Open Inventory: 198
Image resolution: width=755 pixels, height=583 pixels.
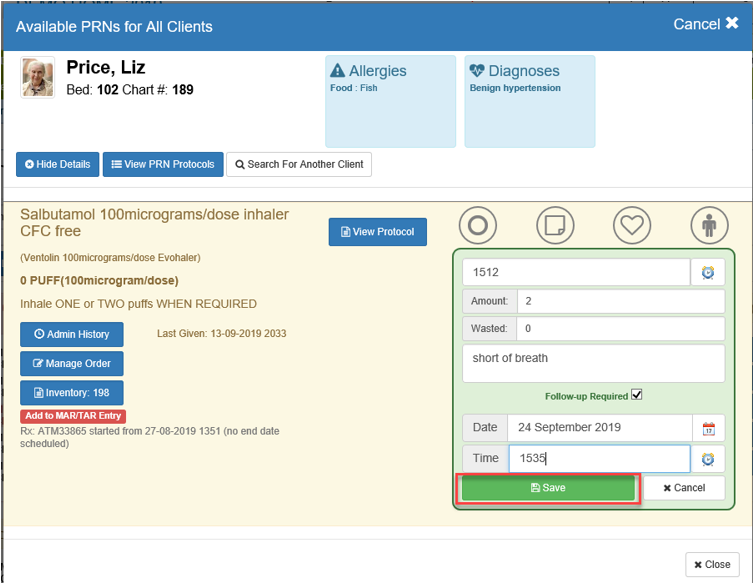pyautogui.click(x=71, y=393)
